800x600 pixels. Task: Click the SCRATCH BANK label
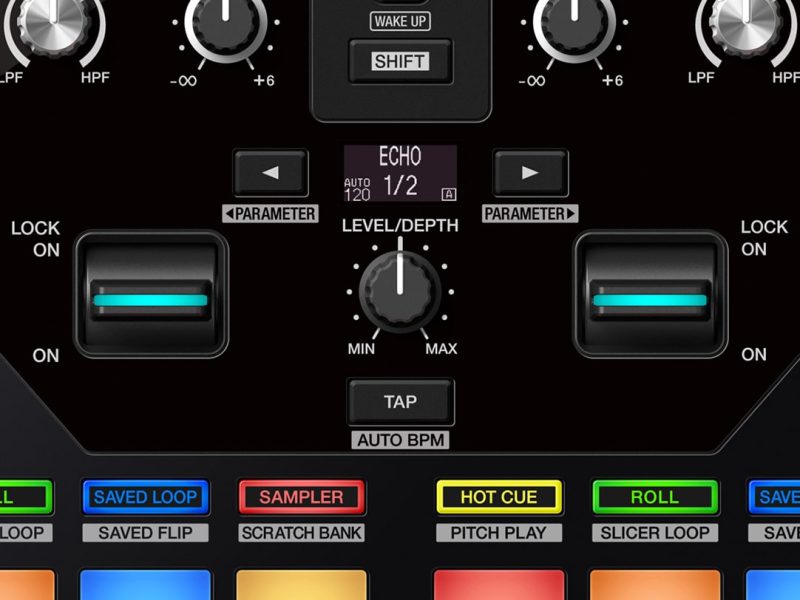(302, 533)
